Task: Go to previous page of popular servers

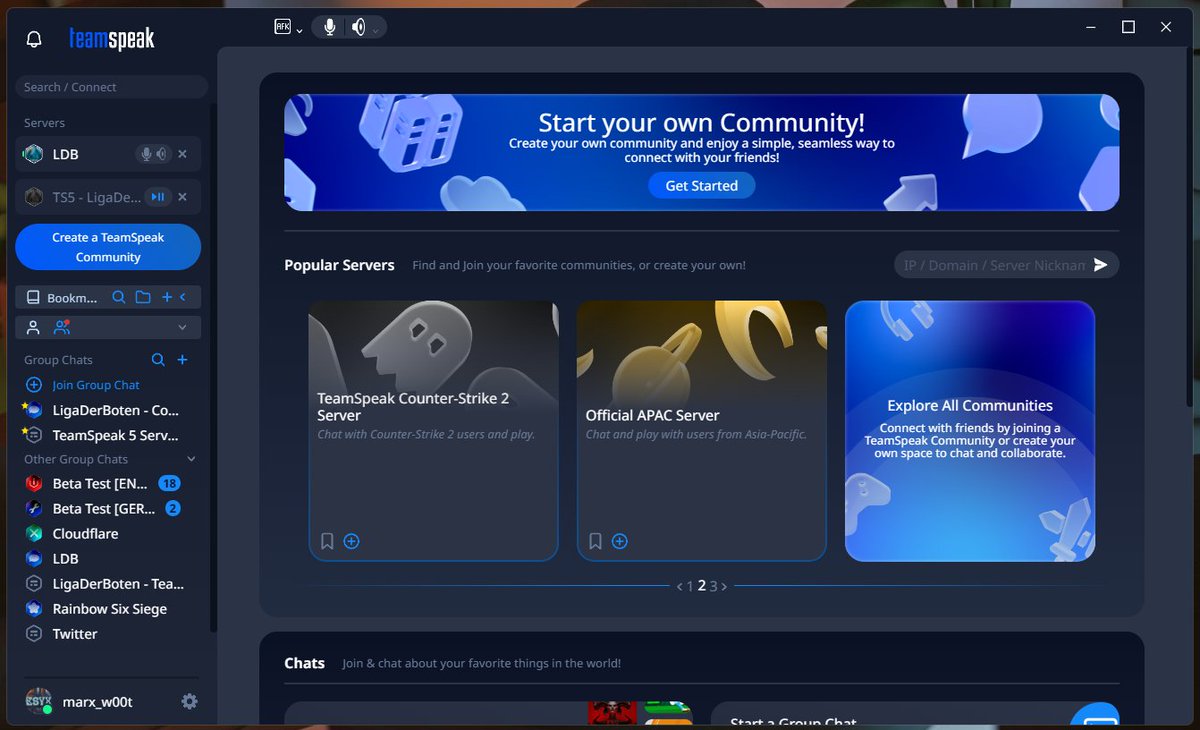Action: [679, 586]
